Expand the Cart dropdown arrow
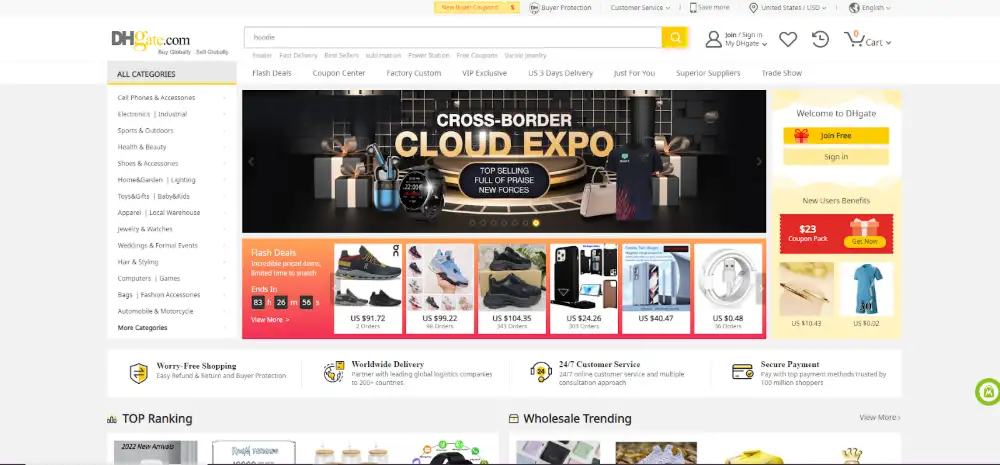This screenshot has height=465, width=1000. [888, 43]
